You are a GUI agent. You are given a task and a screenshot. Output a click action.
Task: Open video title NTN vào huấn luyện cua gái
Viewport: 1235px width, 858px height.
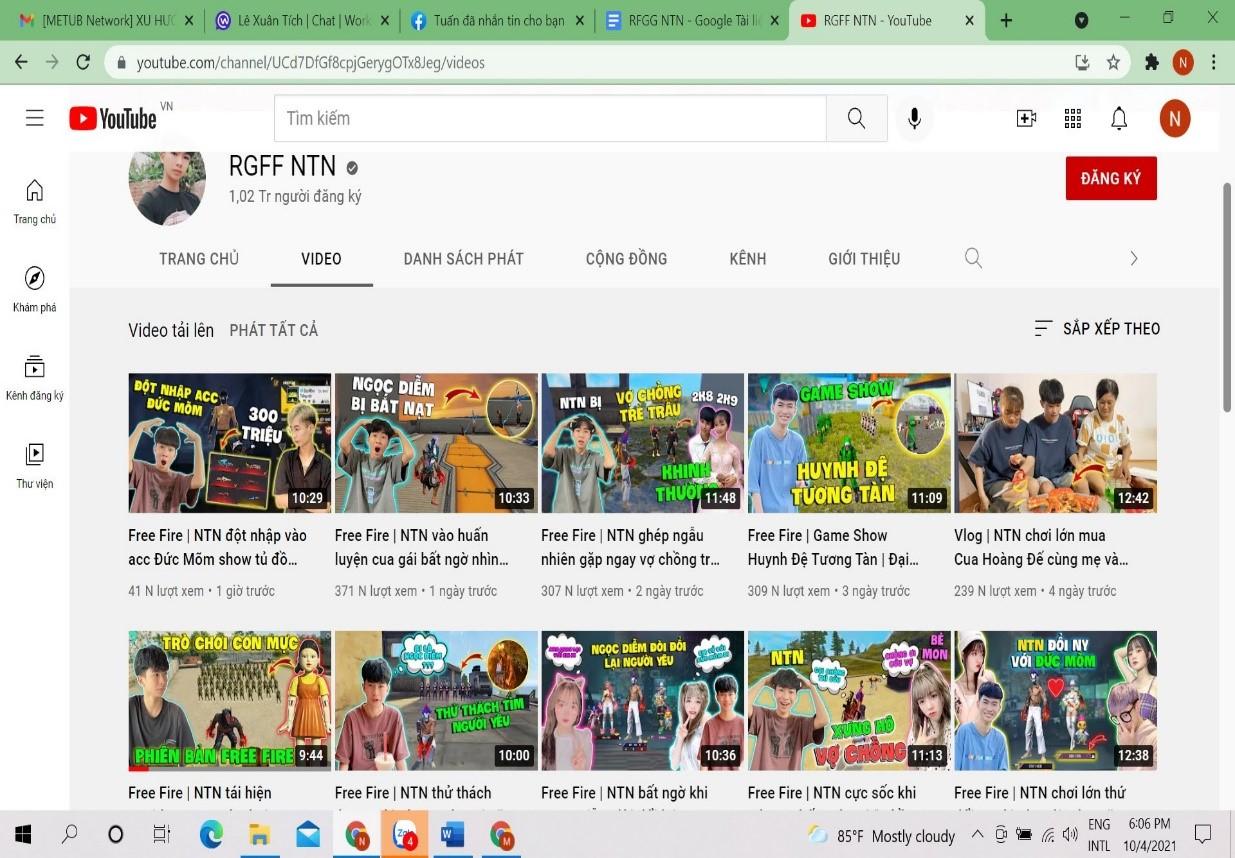coord(422,547)
